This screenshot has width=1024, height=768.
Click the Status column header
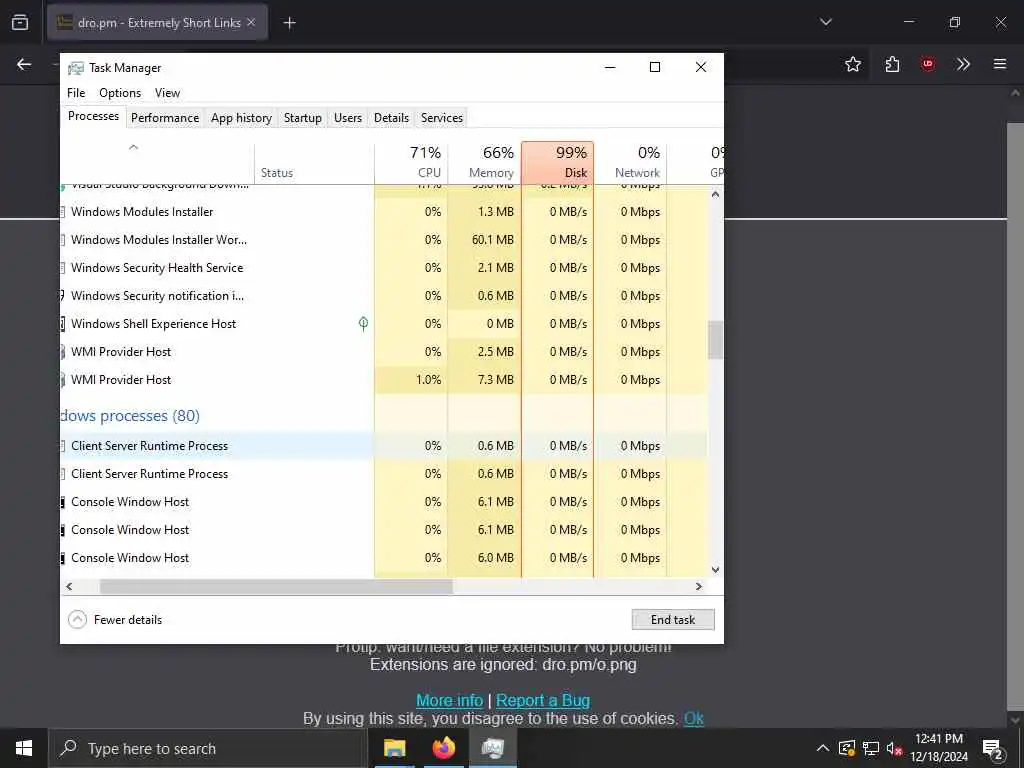point(314,162)
